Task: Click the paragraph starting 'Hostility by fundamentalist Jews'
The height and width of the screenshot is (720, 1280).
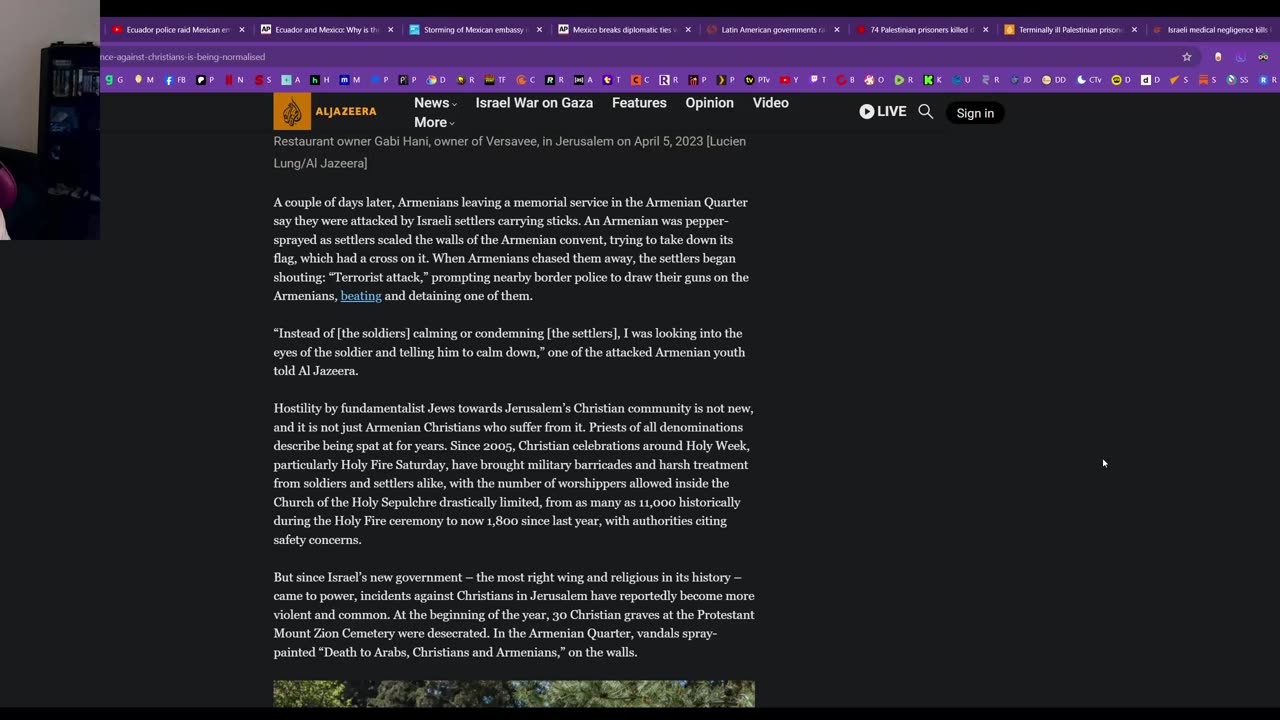Action: (514, 474)
